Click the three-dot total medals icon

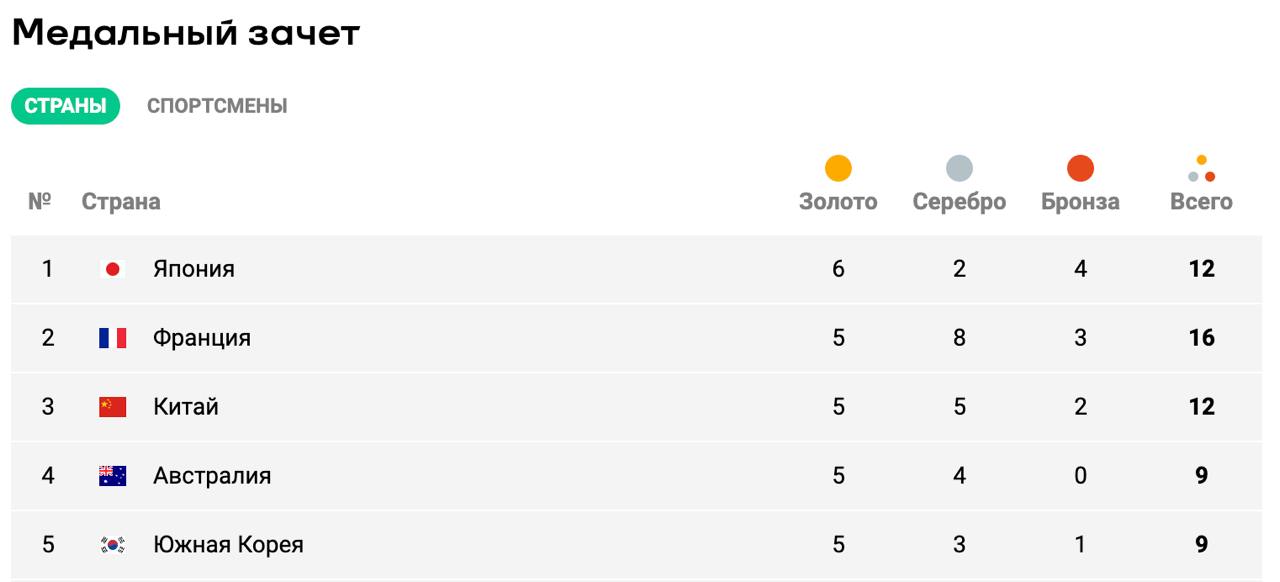point(1201,169)
